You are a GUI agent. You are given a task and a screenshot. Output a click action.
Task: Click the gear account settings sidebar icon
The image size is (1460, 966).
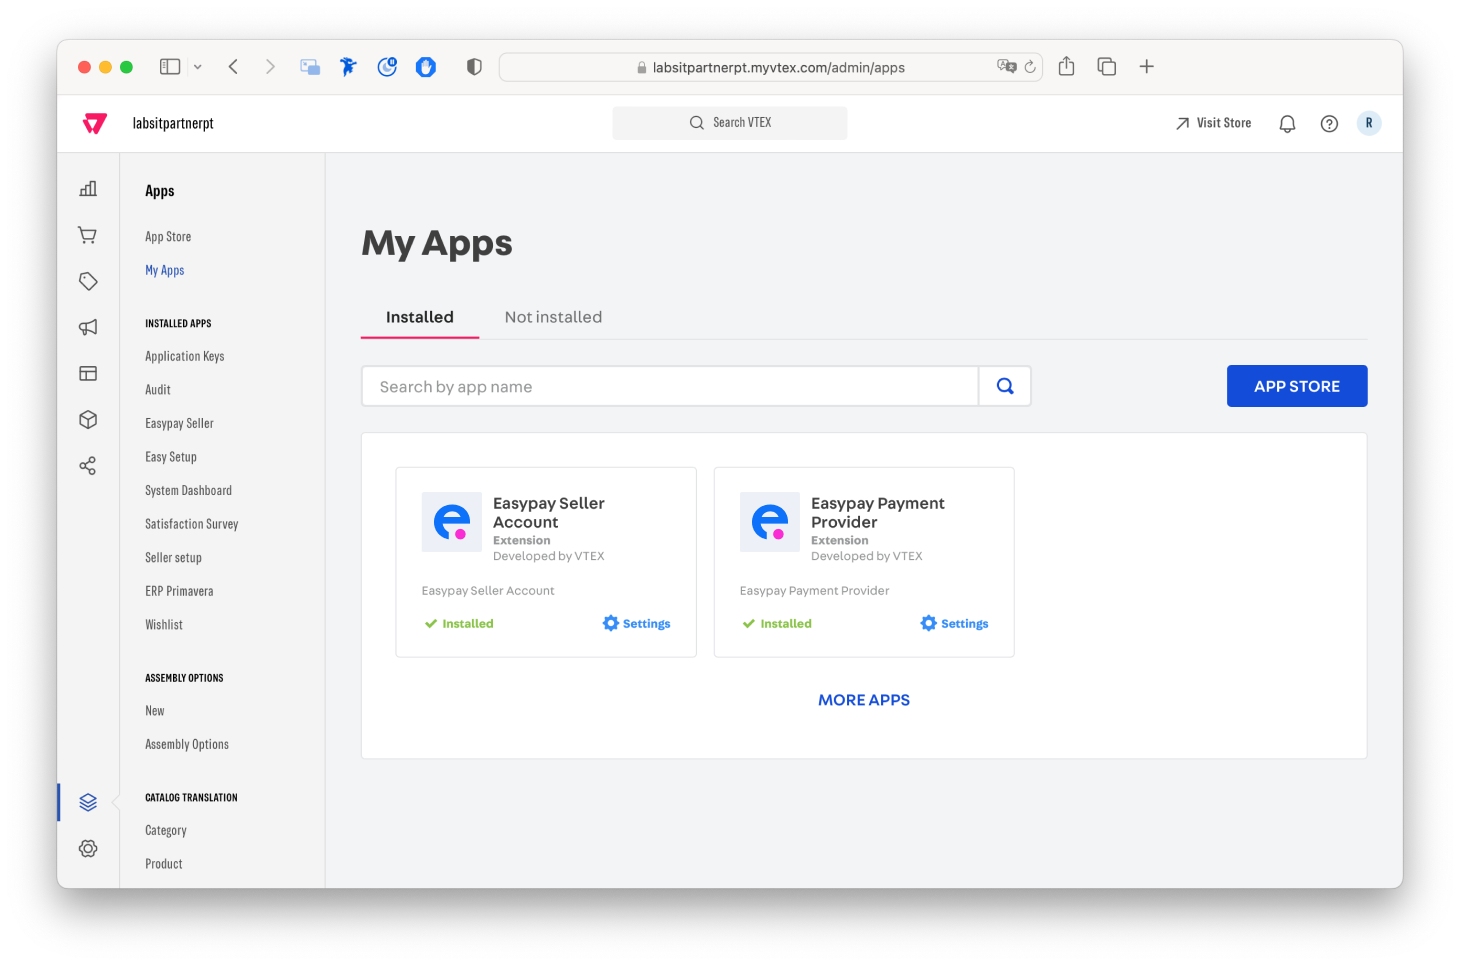(88, 848)
